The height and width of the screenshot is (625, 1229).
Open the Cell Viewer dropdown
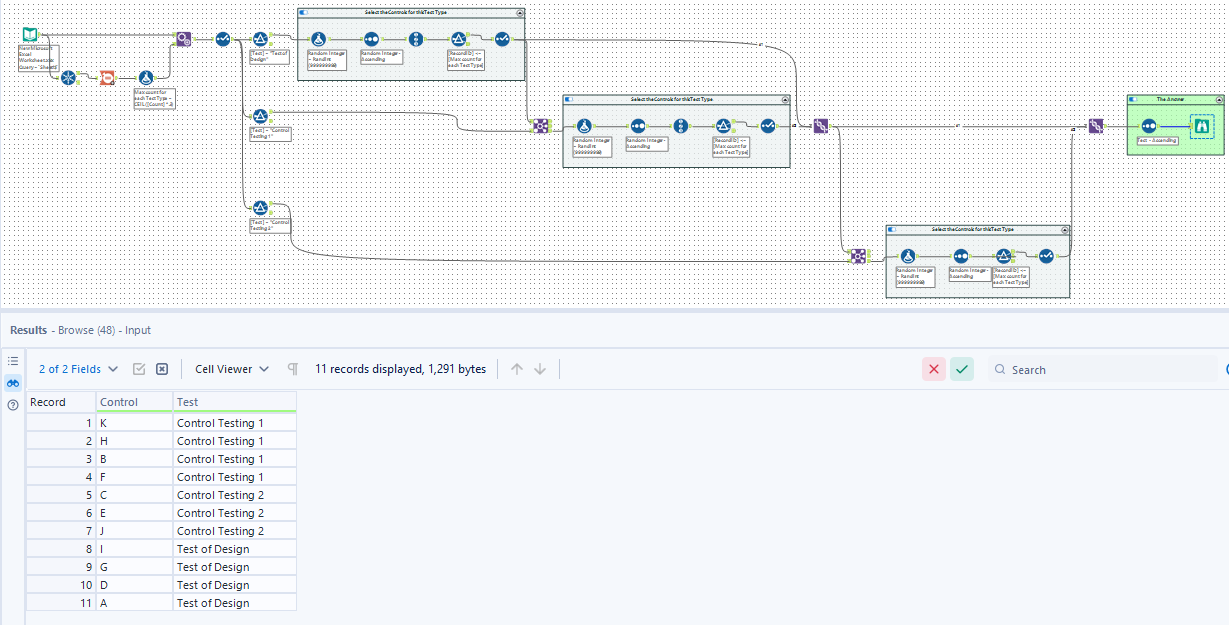pyautogui.click(x=231, y=368)
